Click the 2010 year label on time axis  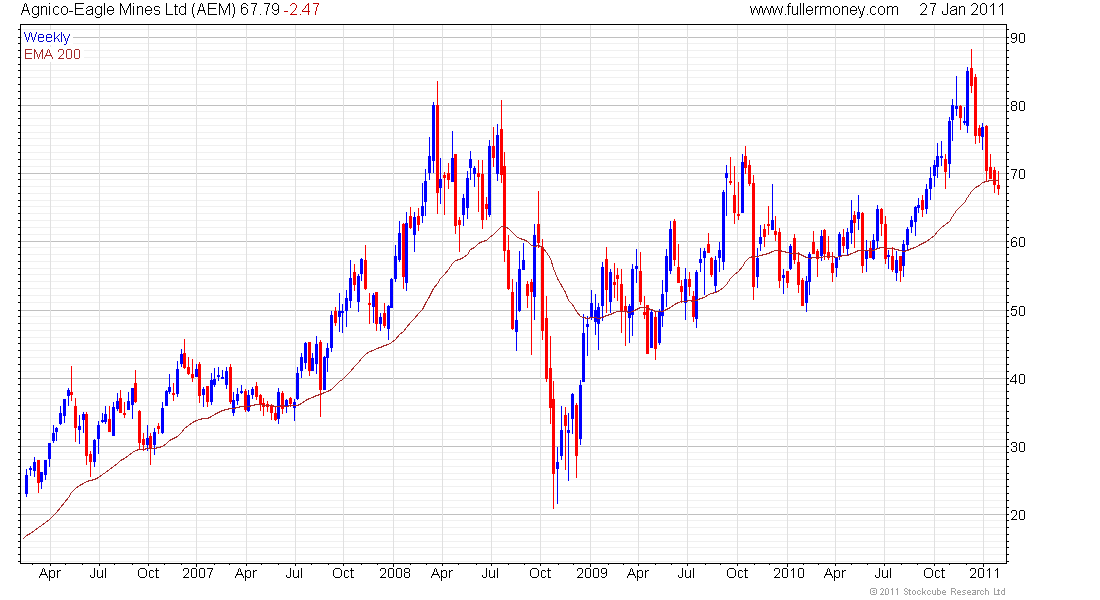coord(789,574)
